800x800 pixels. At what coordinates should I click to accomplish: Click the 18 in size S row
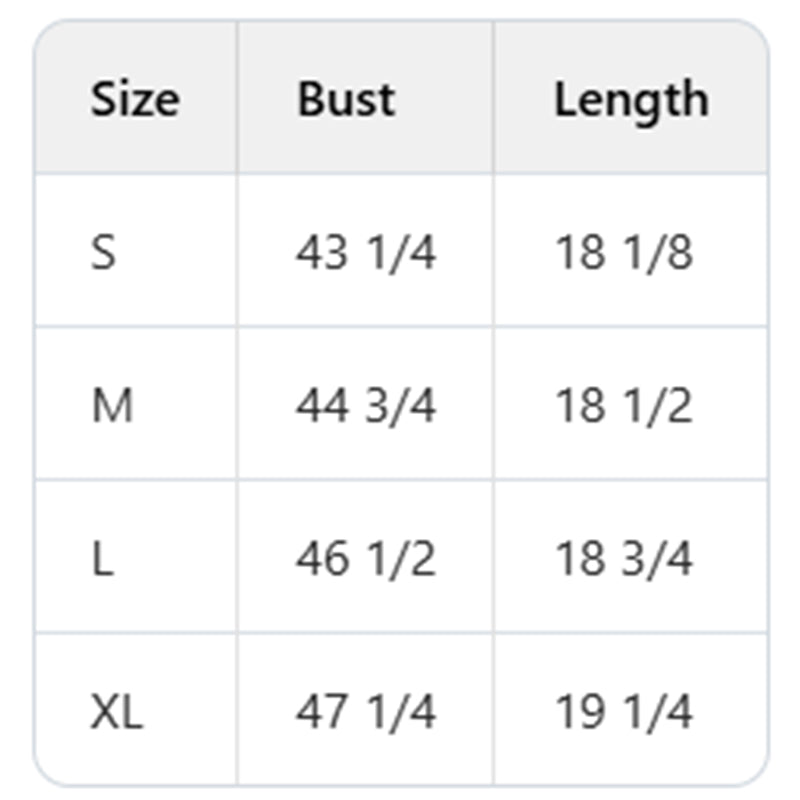coord(580,253)
